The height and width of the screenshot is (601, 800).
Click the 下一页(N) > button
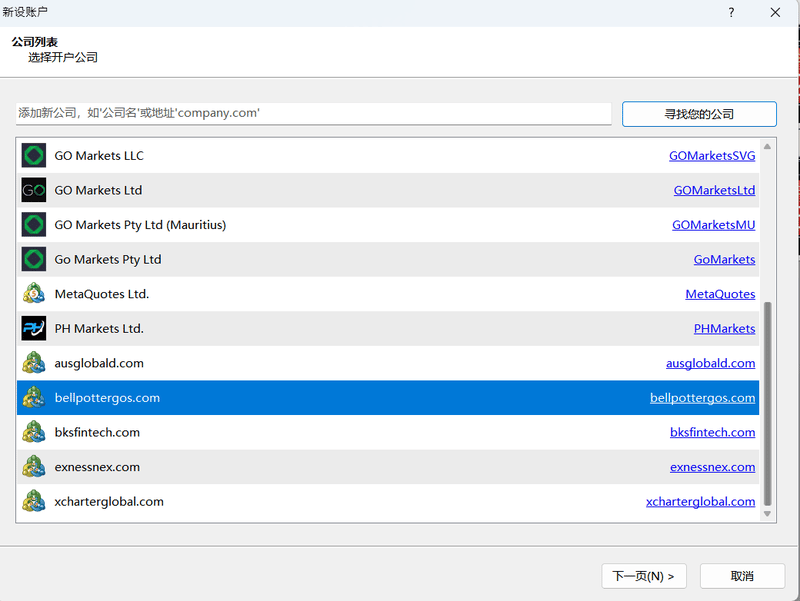[x=643, y=576]
